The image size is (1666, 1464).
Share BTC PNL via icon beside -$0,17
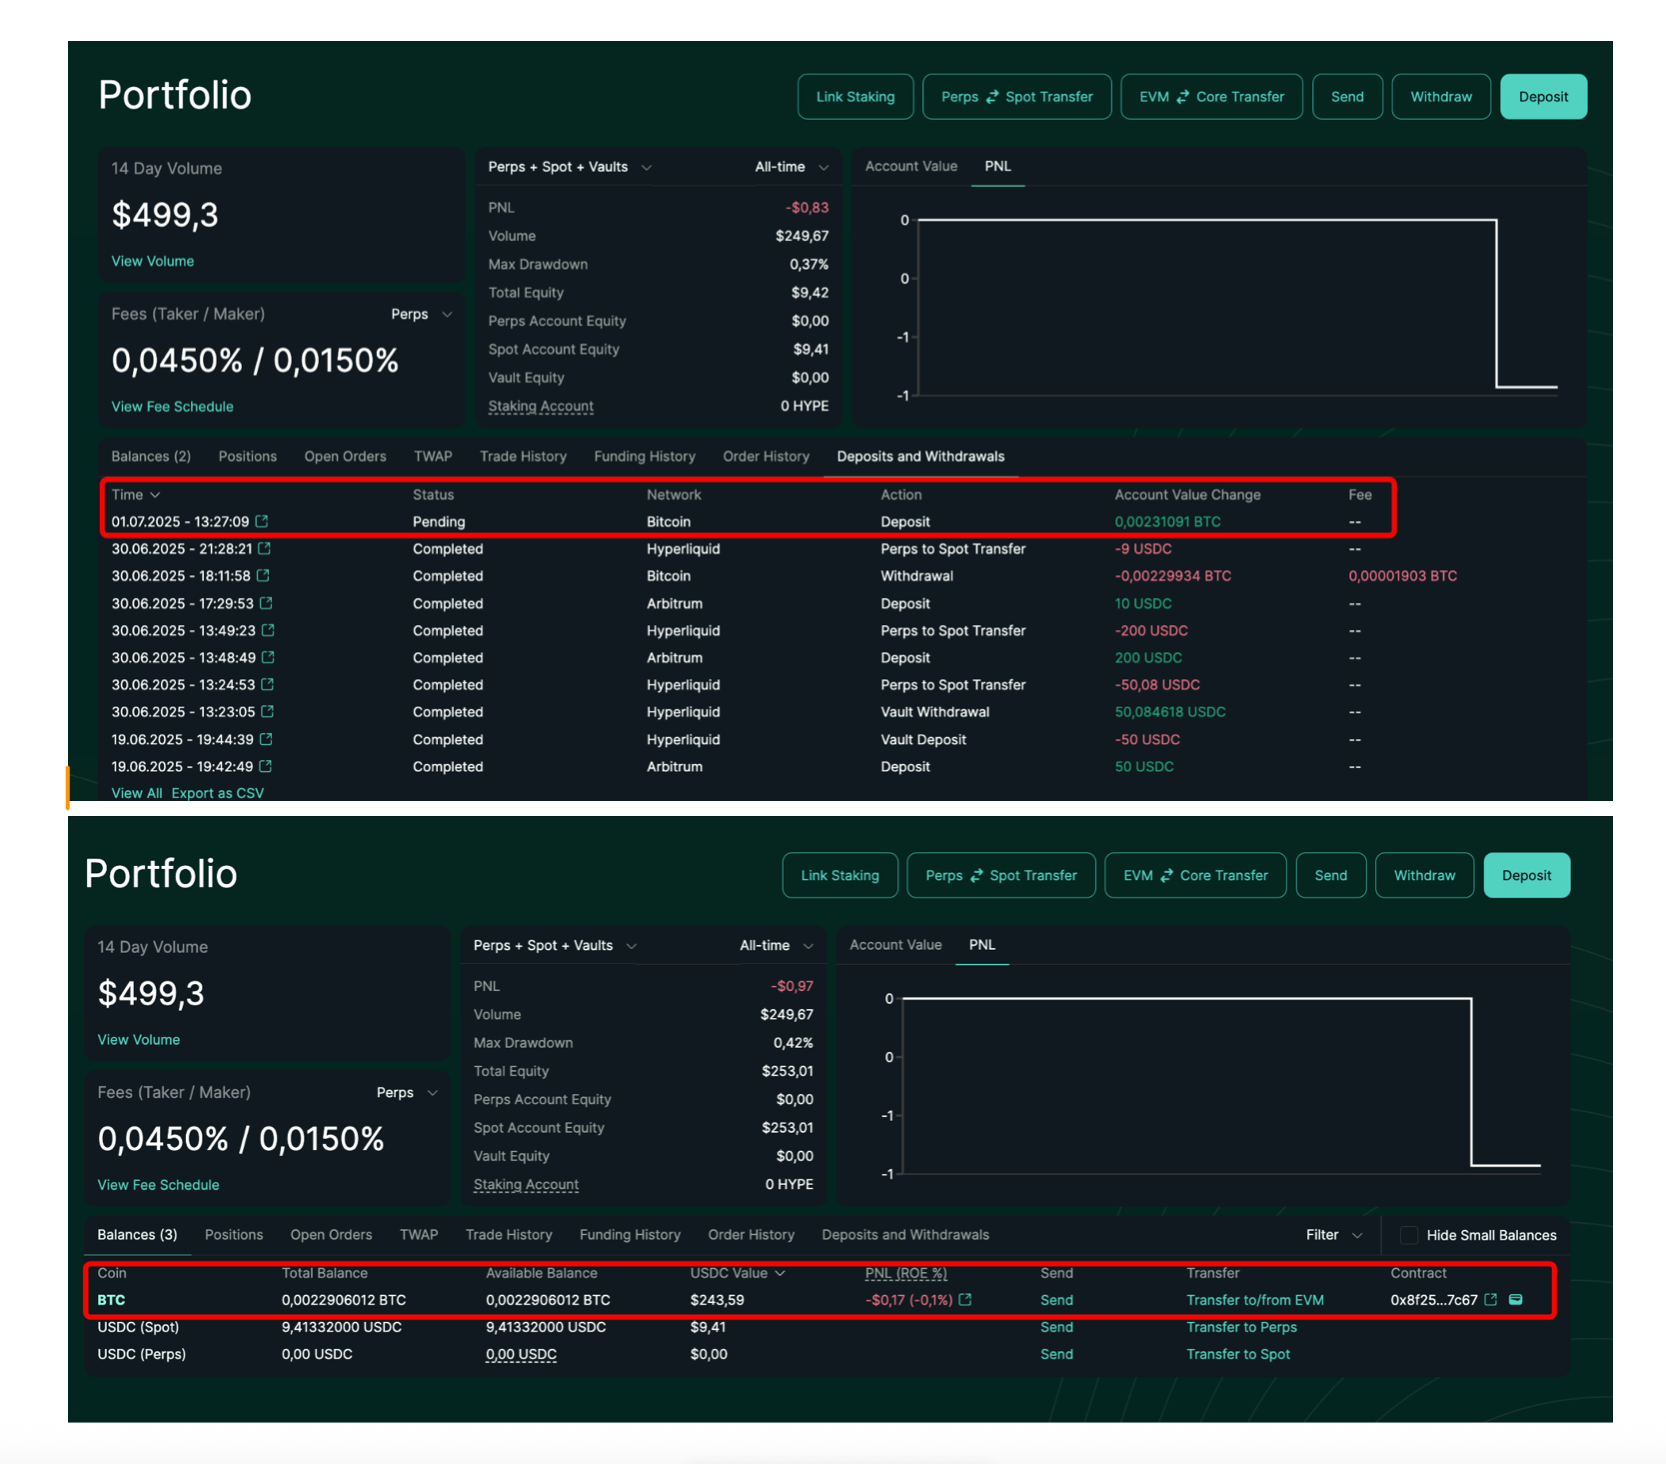pyautogui.click(x=965, y=1299)
